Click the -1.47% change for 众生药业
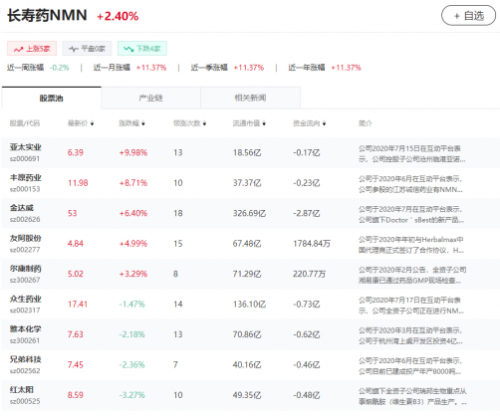Screen dimensions: 500x416 pyautogui.click(x=132, y=304)
